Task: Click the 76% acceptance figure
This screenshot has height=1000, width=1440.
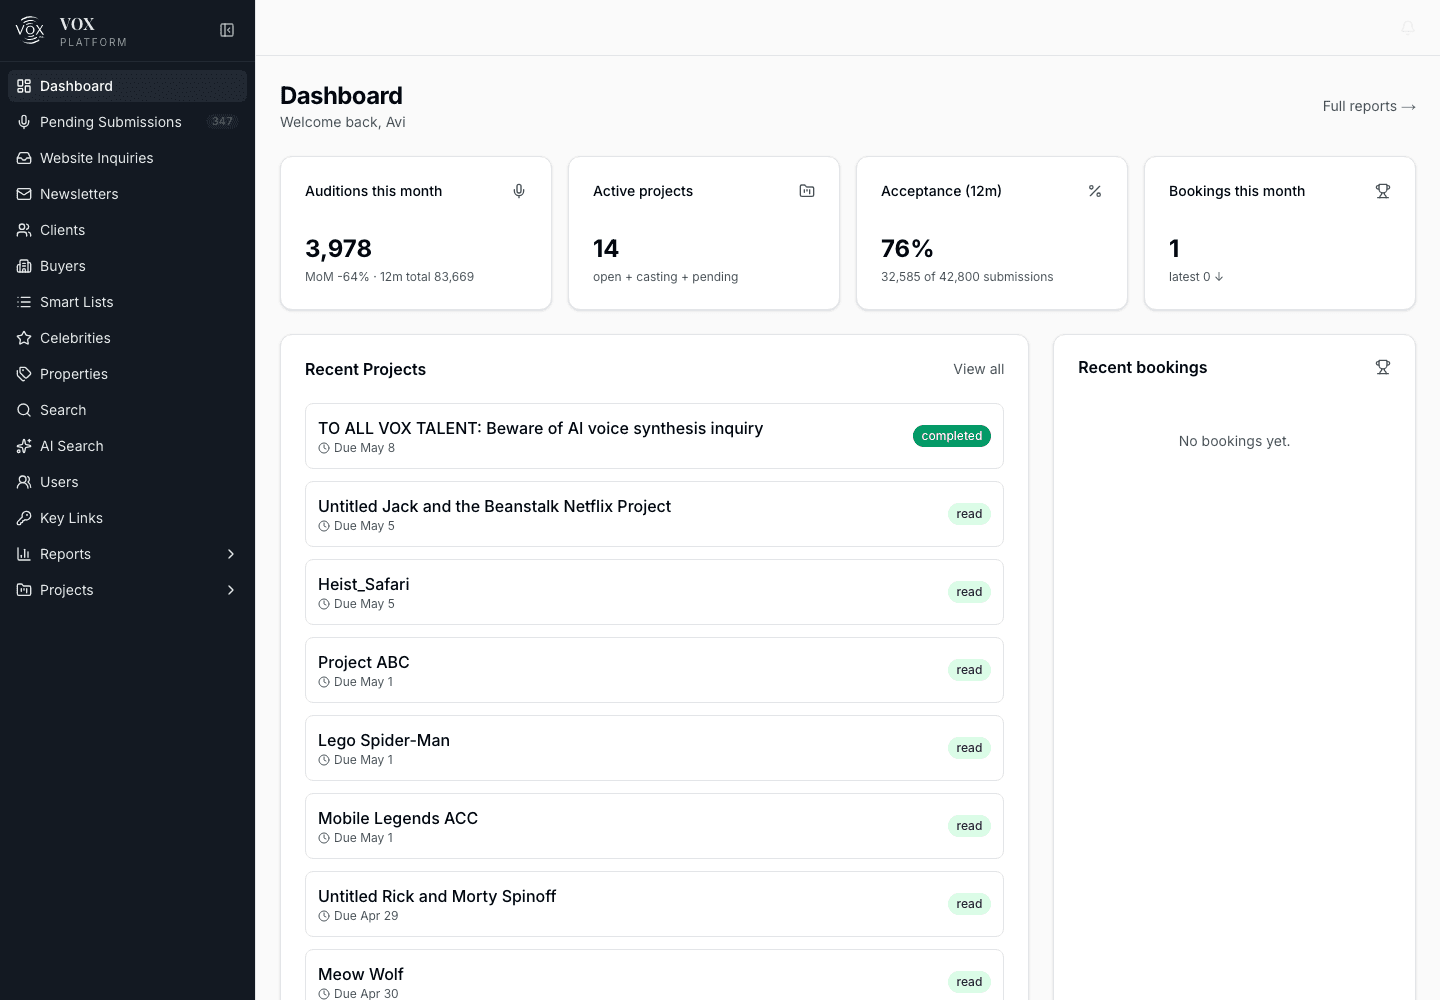Action: (x=907, y=248)
